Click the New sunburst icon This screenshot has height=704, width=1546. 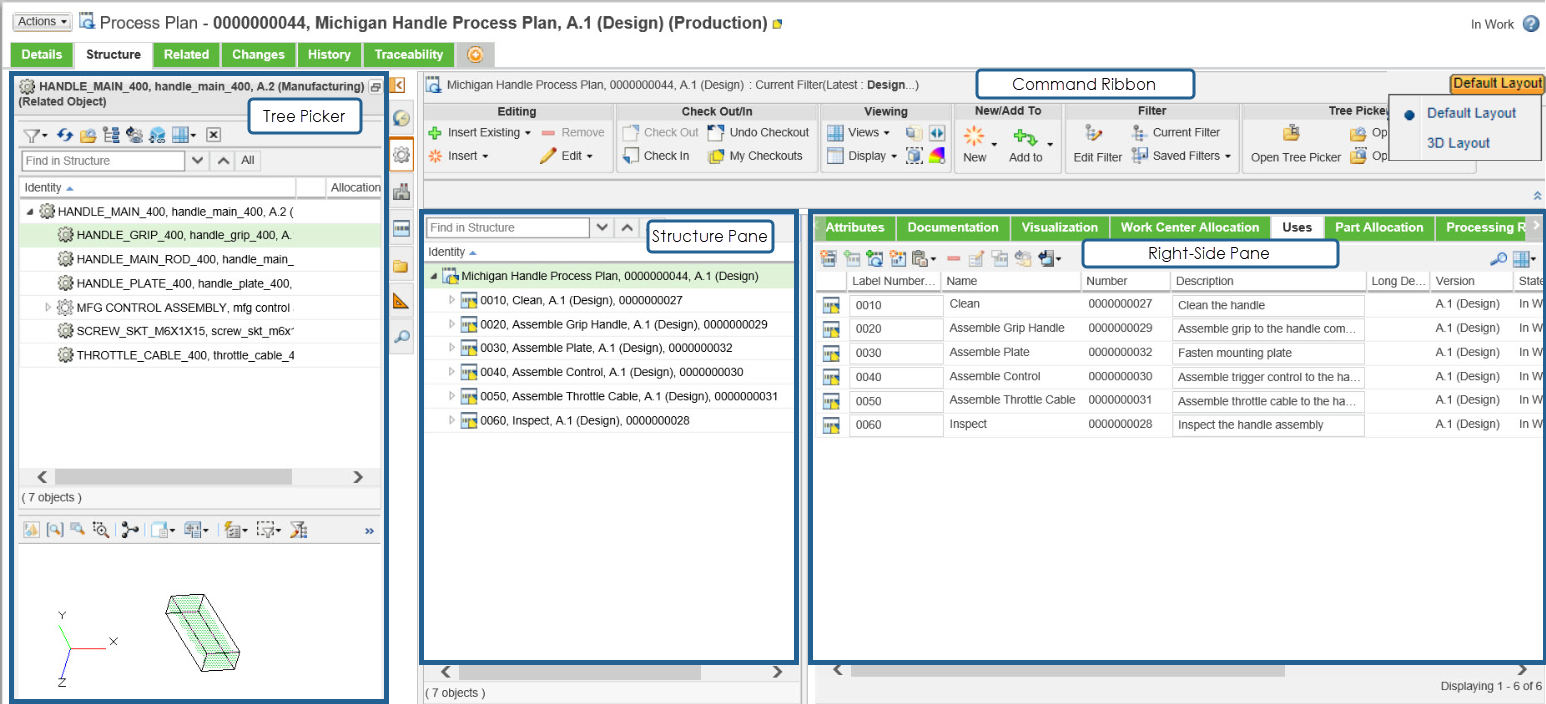tap(974, 136)
